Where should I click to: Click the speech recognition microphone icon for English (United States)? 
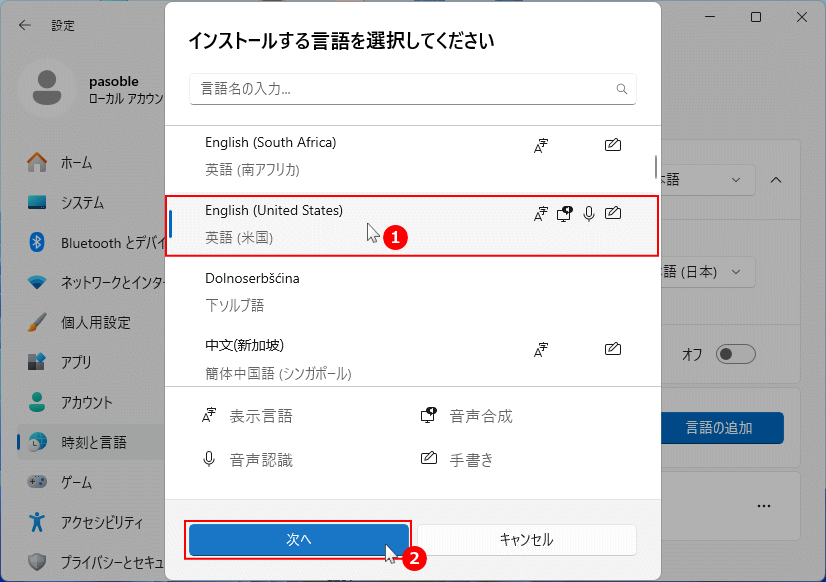coord(590,213)
